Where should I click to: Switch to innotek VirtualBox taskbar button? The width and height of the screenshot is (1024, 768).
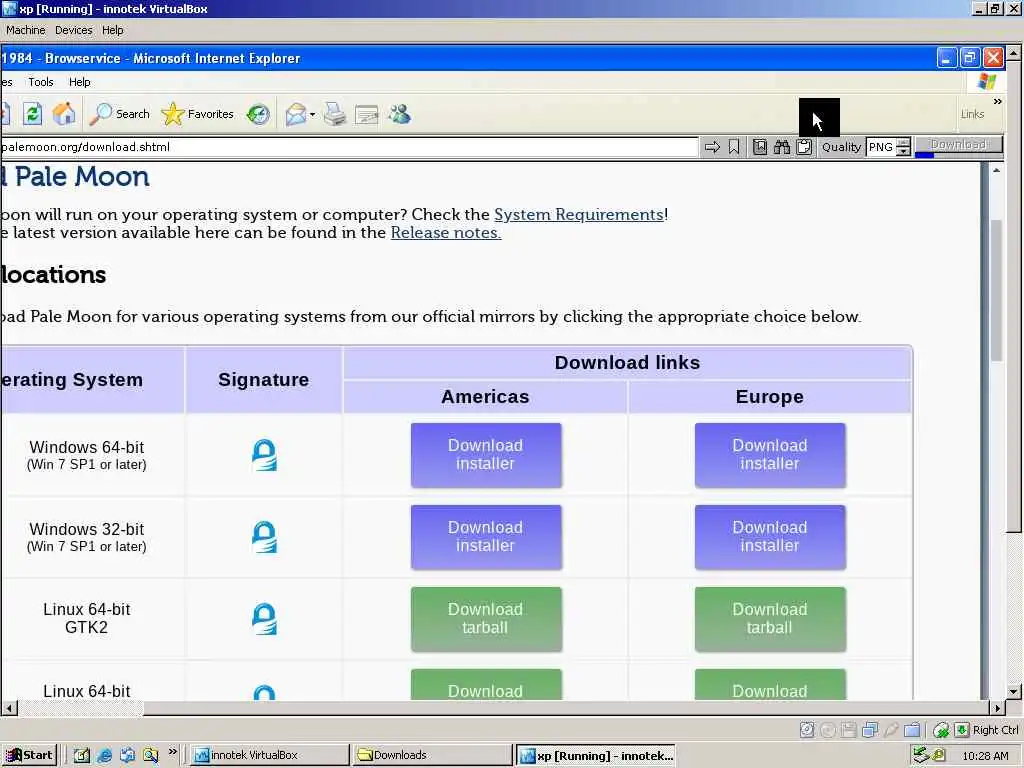coord(269,756)
